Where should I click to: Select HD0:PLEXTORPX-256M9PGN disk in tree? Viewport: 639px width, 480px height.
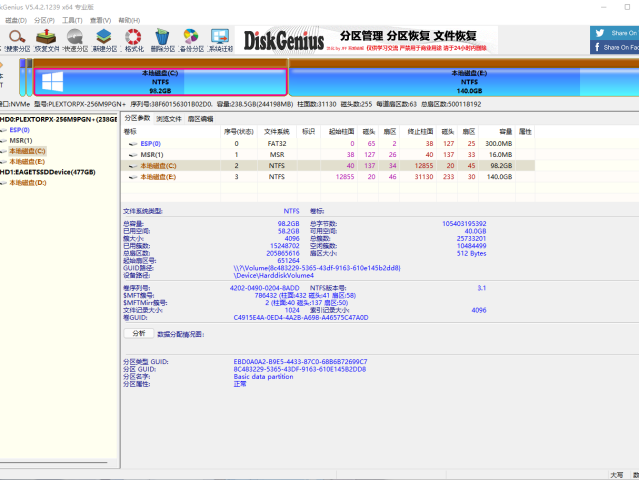pos(59,119)
